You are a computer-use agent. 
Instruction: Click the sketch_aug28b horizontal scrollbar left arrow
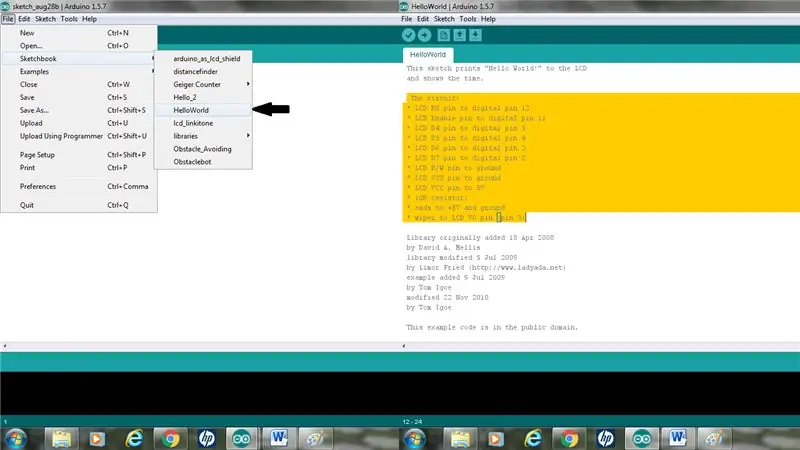coord(5,346)
